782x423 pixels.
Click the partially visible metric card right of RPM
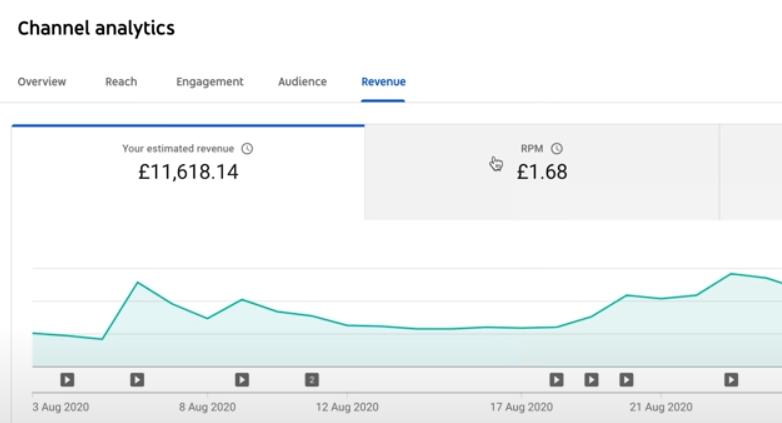pos(751,172)
